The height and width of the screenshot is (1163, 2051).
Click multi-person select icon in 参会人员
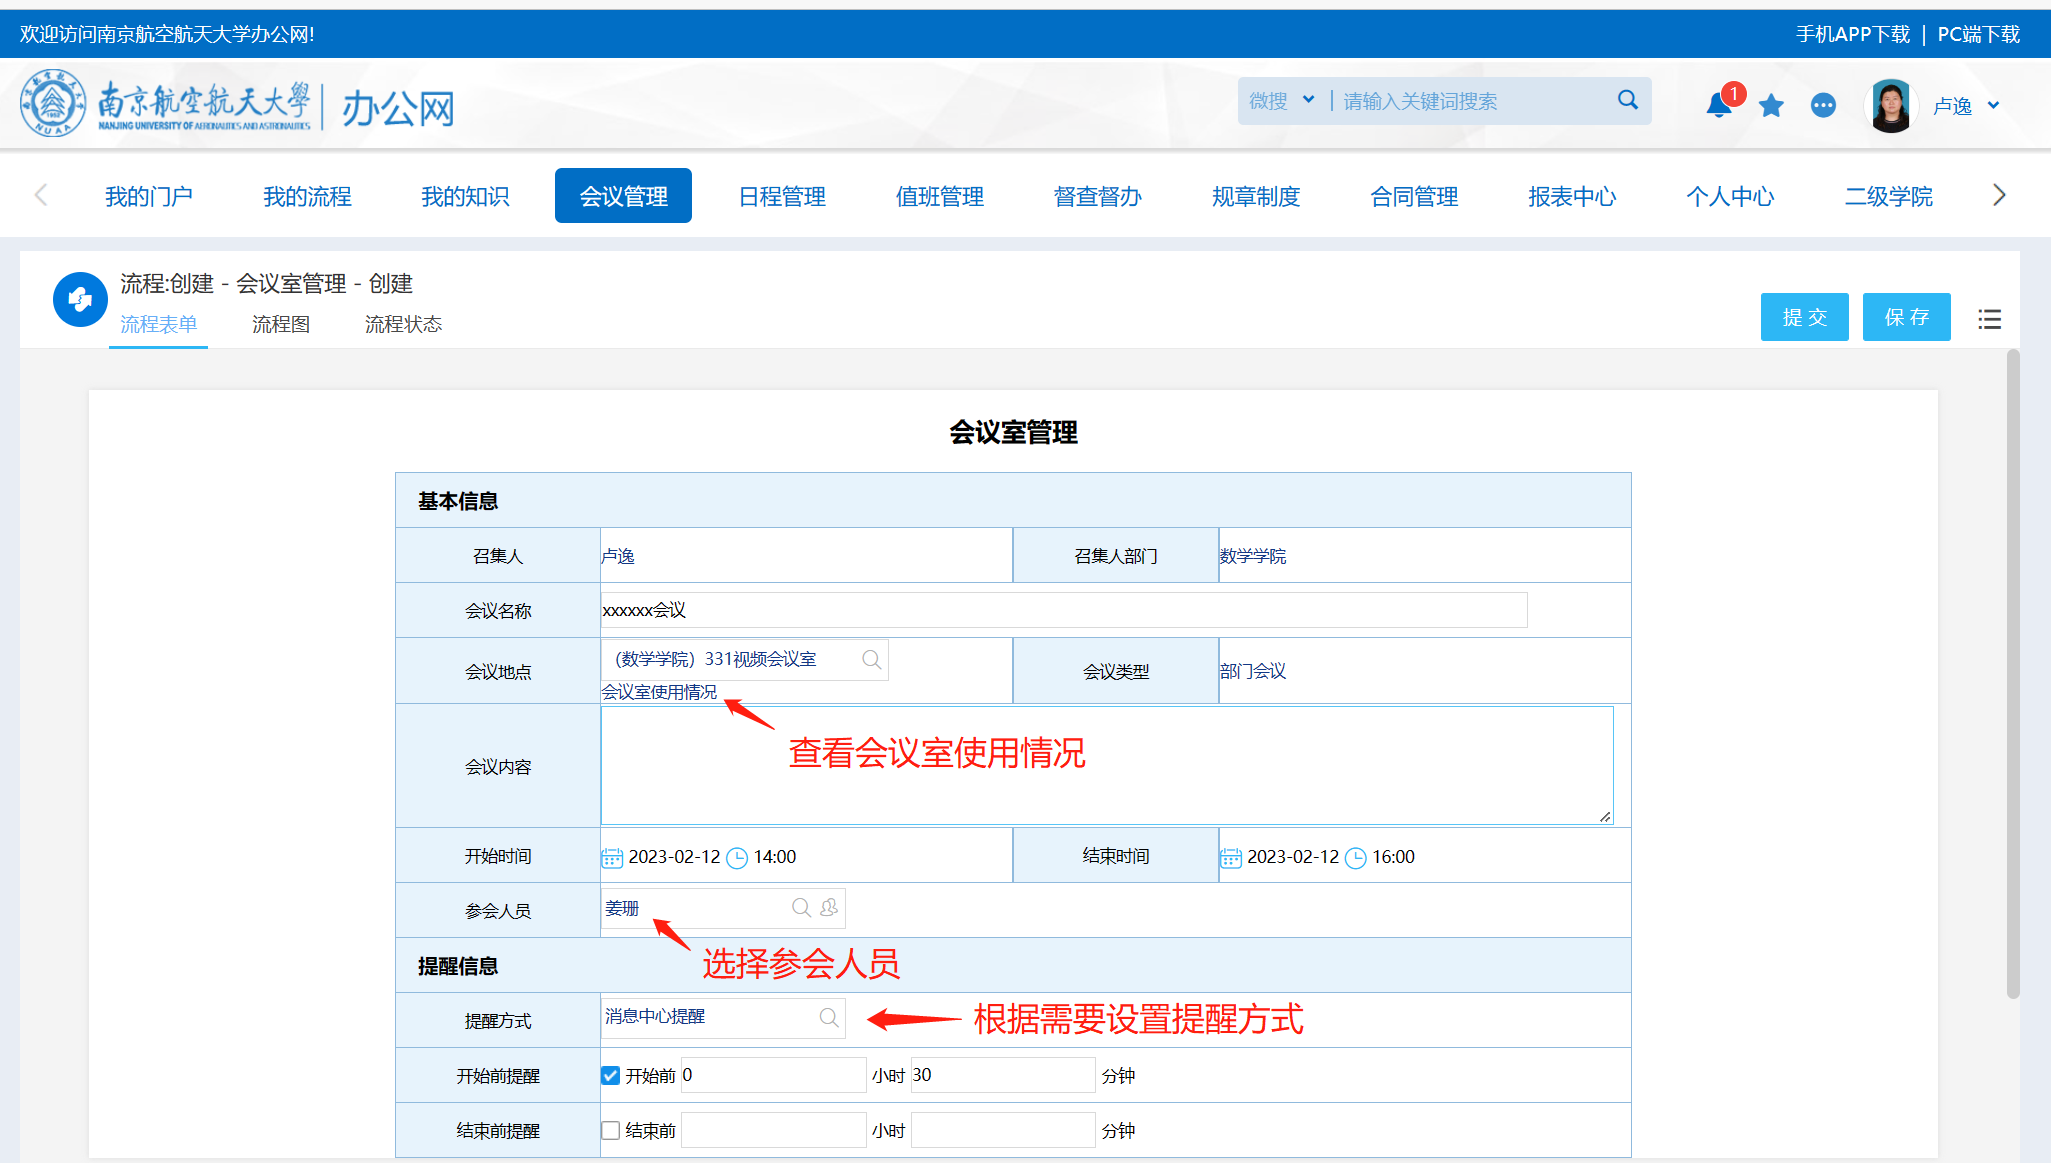(829, 908)
